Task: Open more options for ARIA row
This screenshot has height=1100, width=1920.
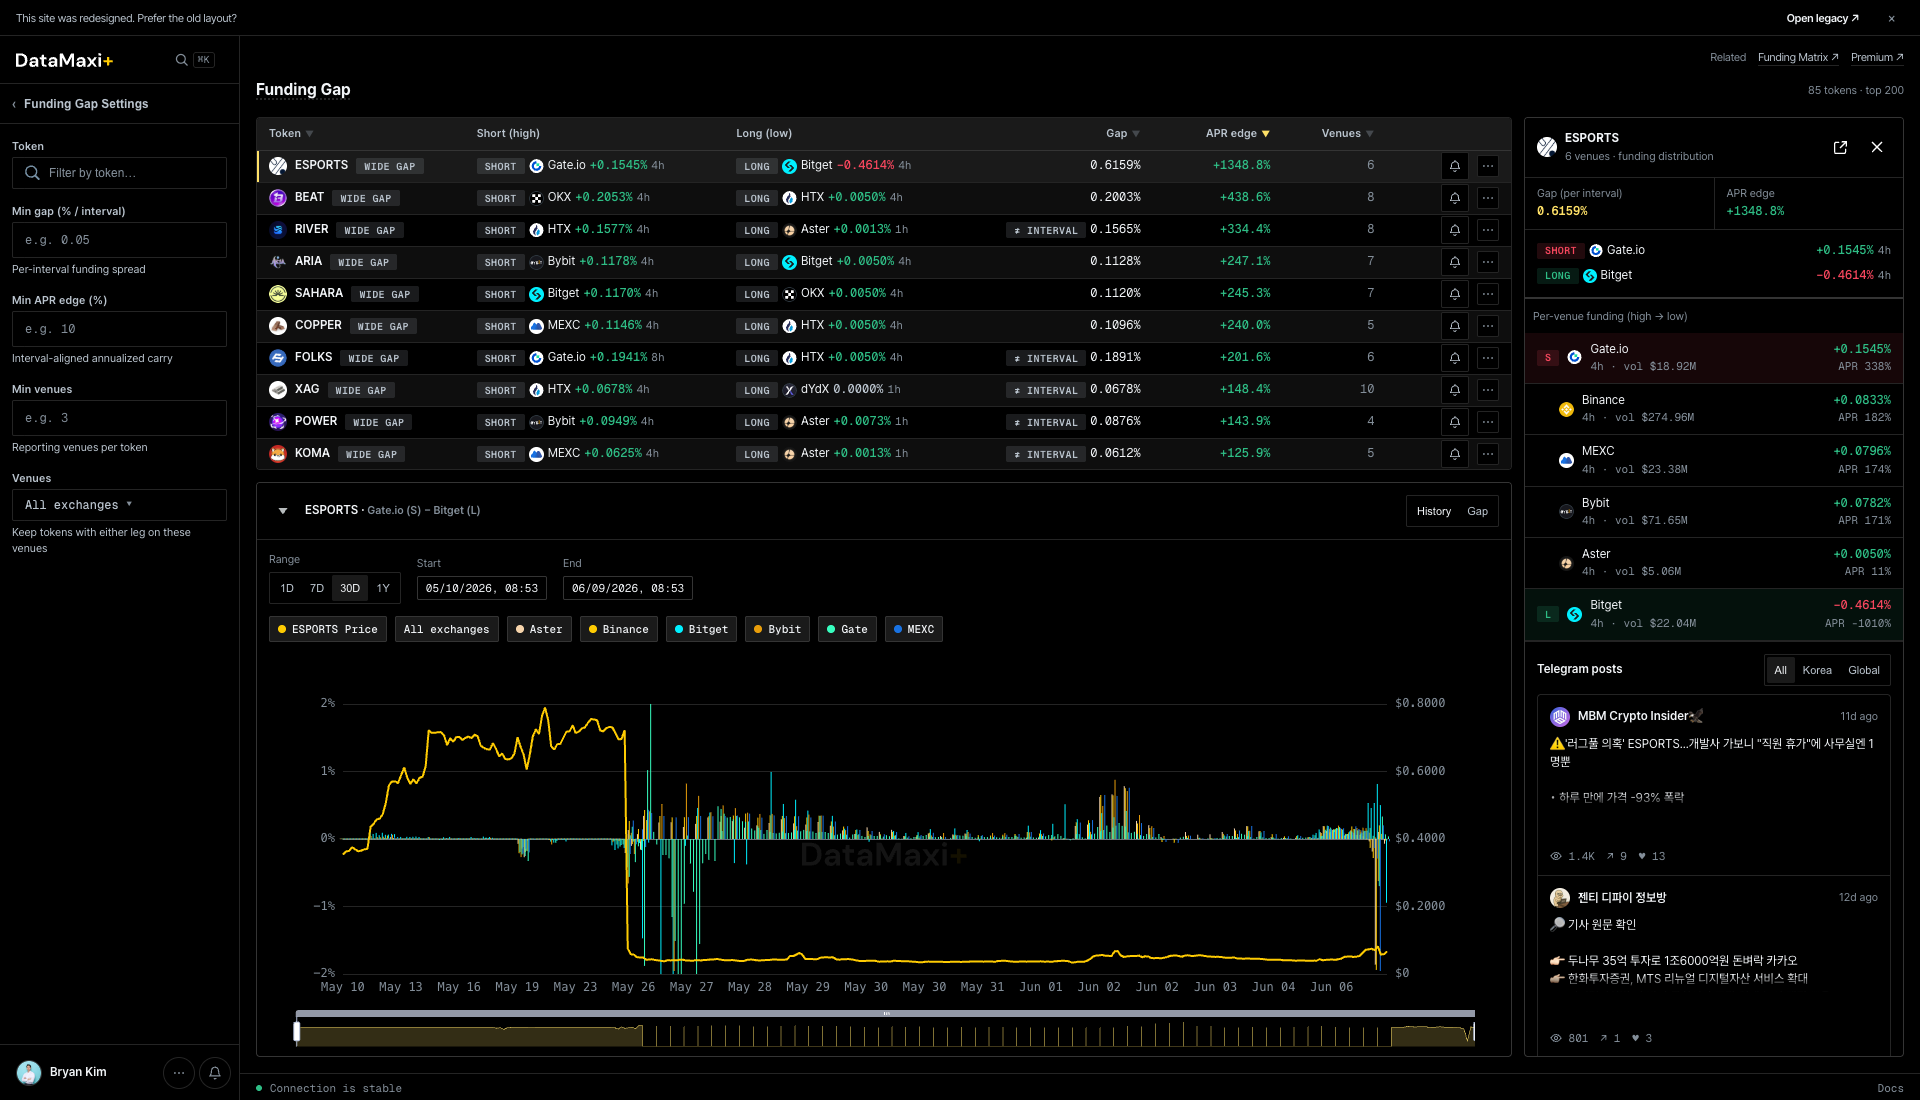Action: click(1488, 262)
